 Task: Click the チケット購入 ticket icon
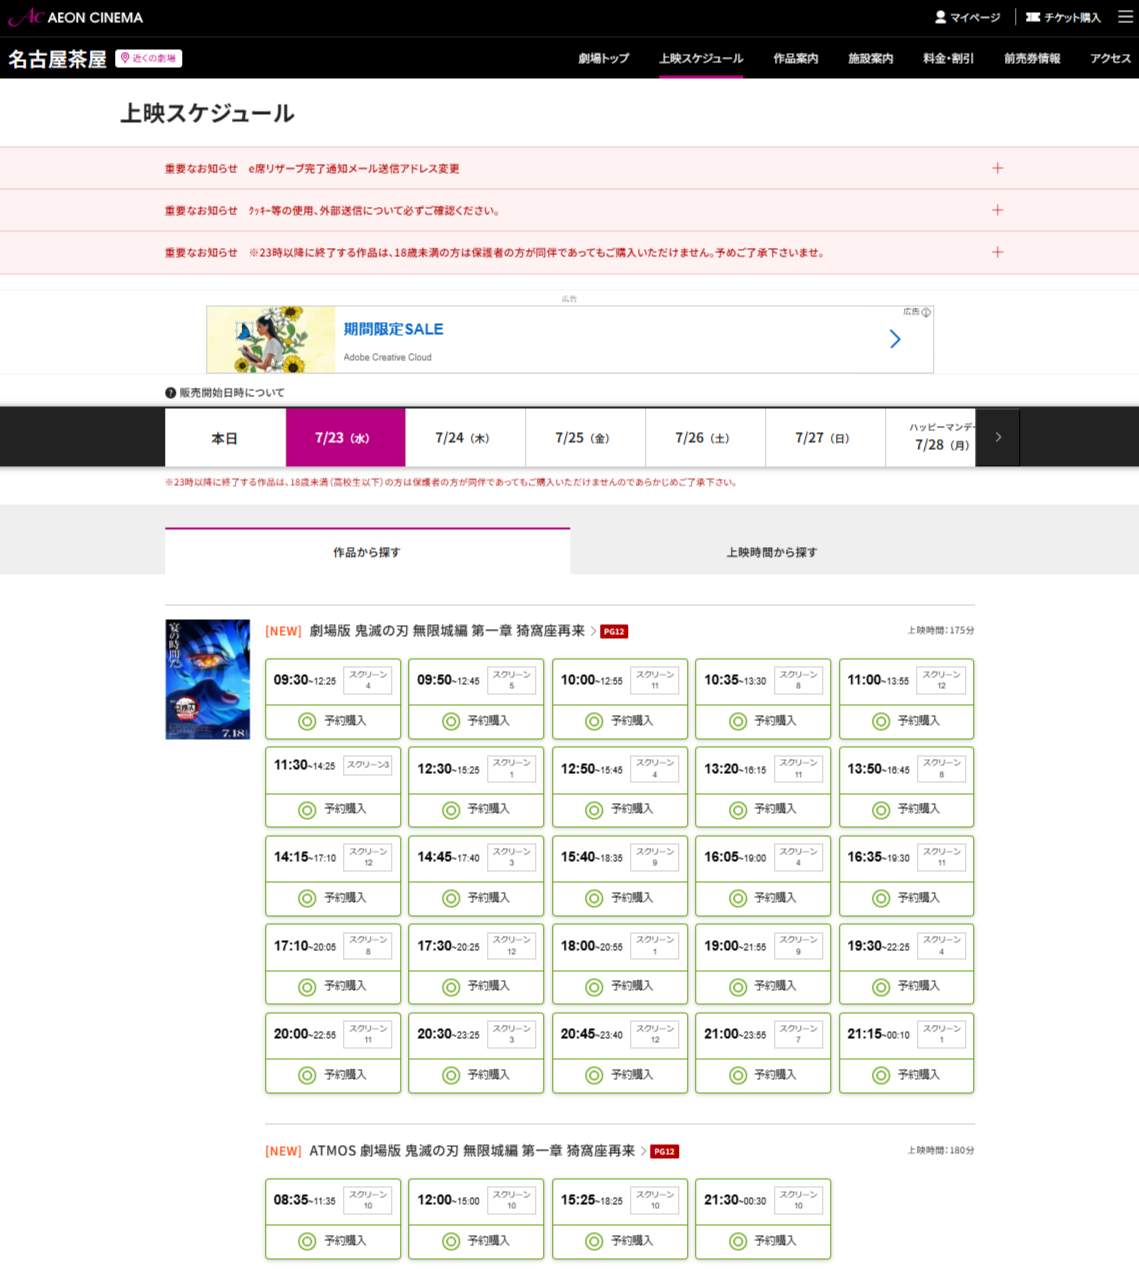tap(1029, 17)
